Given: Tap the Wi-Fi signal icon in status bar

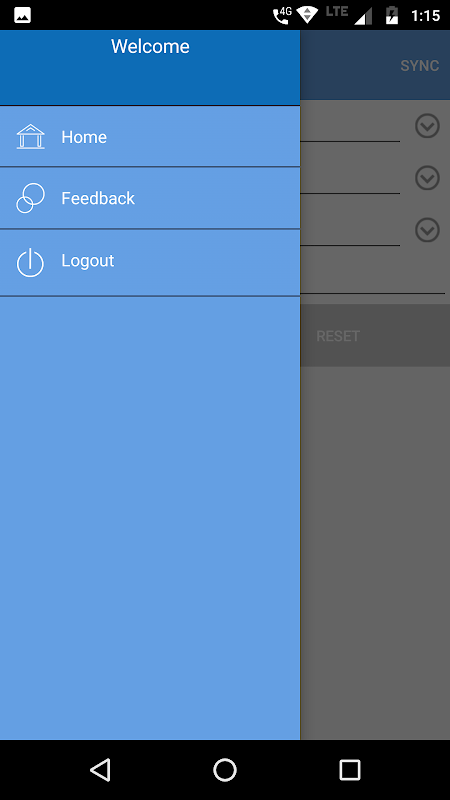Looking at the screenshot, I should click(x=307, y=15).
